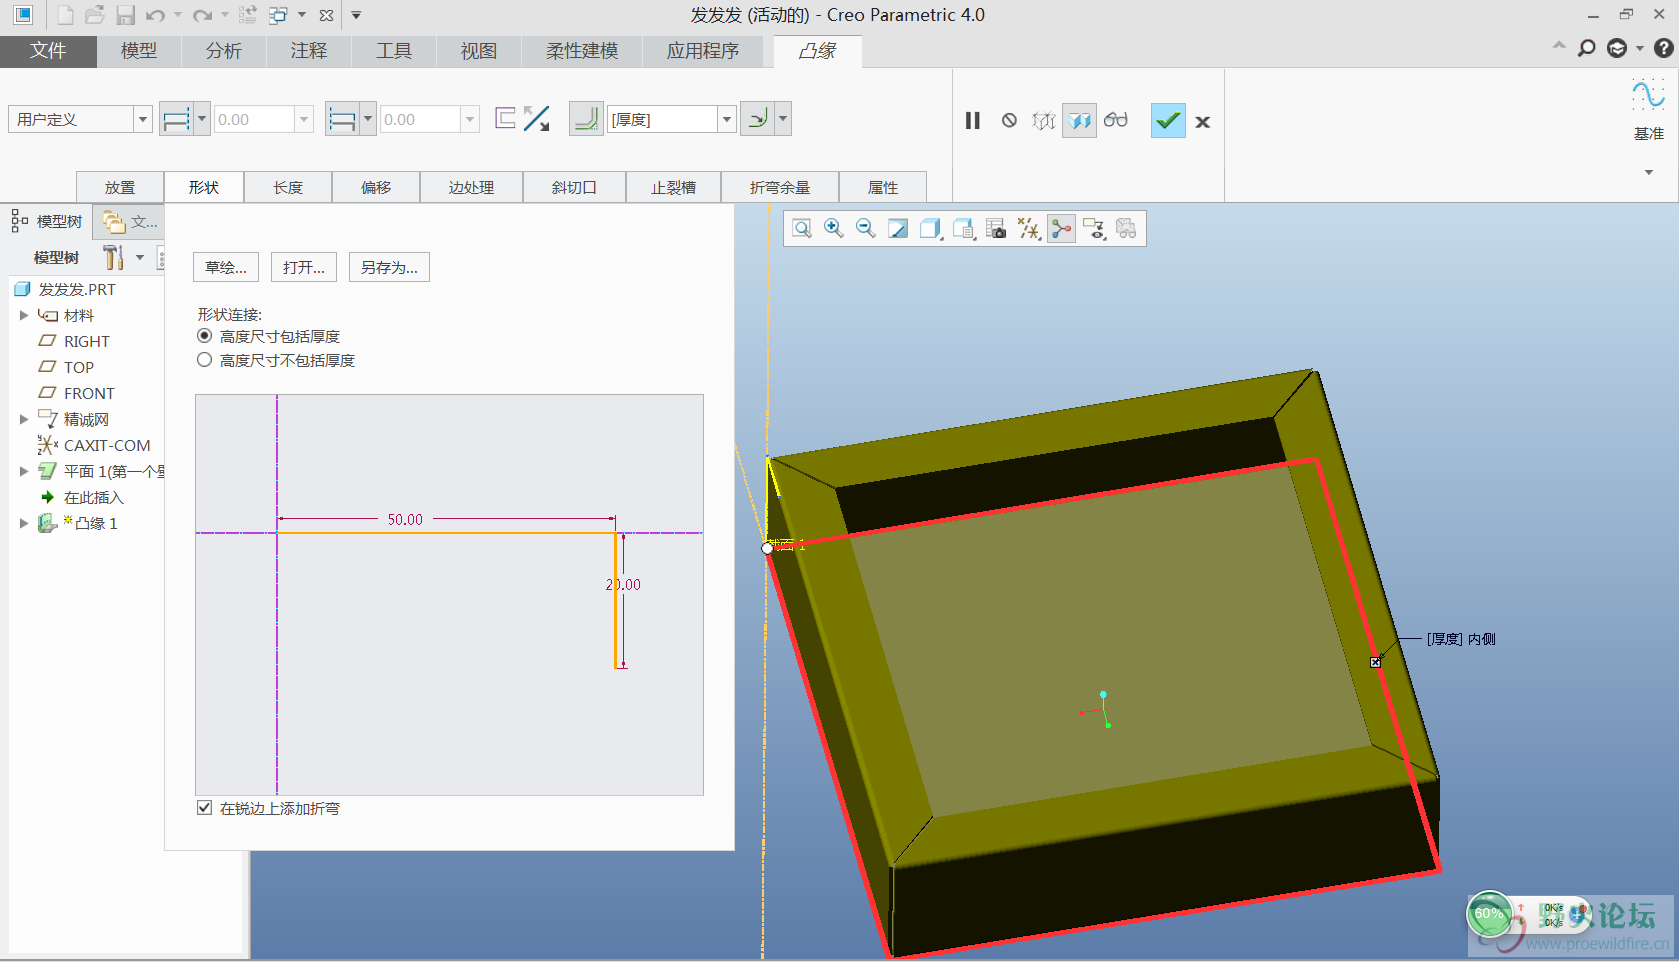Viewport: 1679px width, 962px height.
Task: Select the radio button 高度尺寸包括厚度
Action: (x=205, y=336)
